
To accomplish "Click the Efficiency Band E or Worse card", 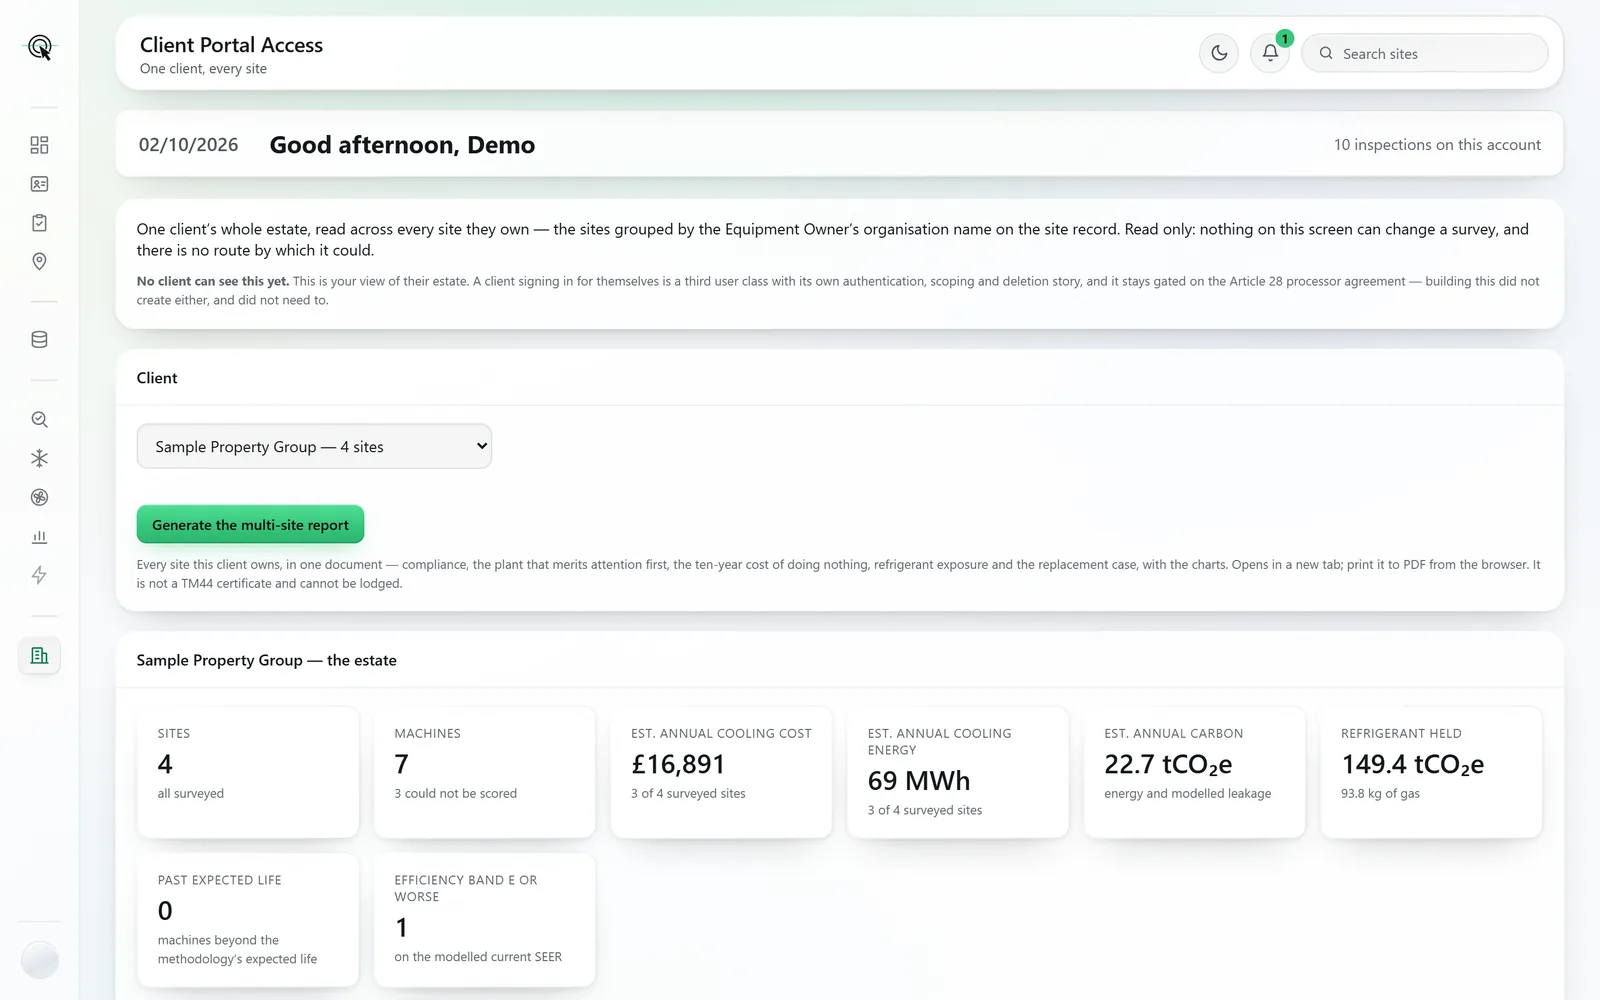I will pos(484,920).
